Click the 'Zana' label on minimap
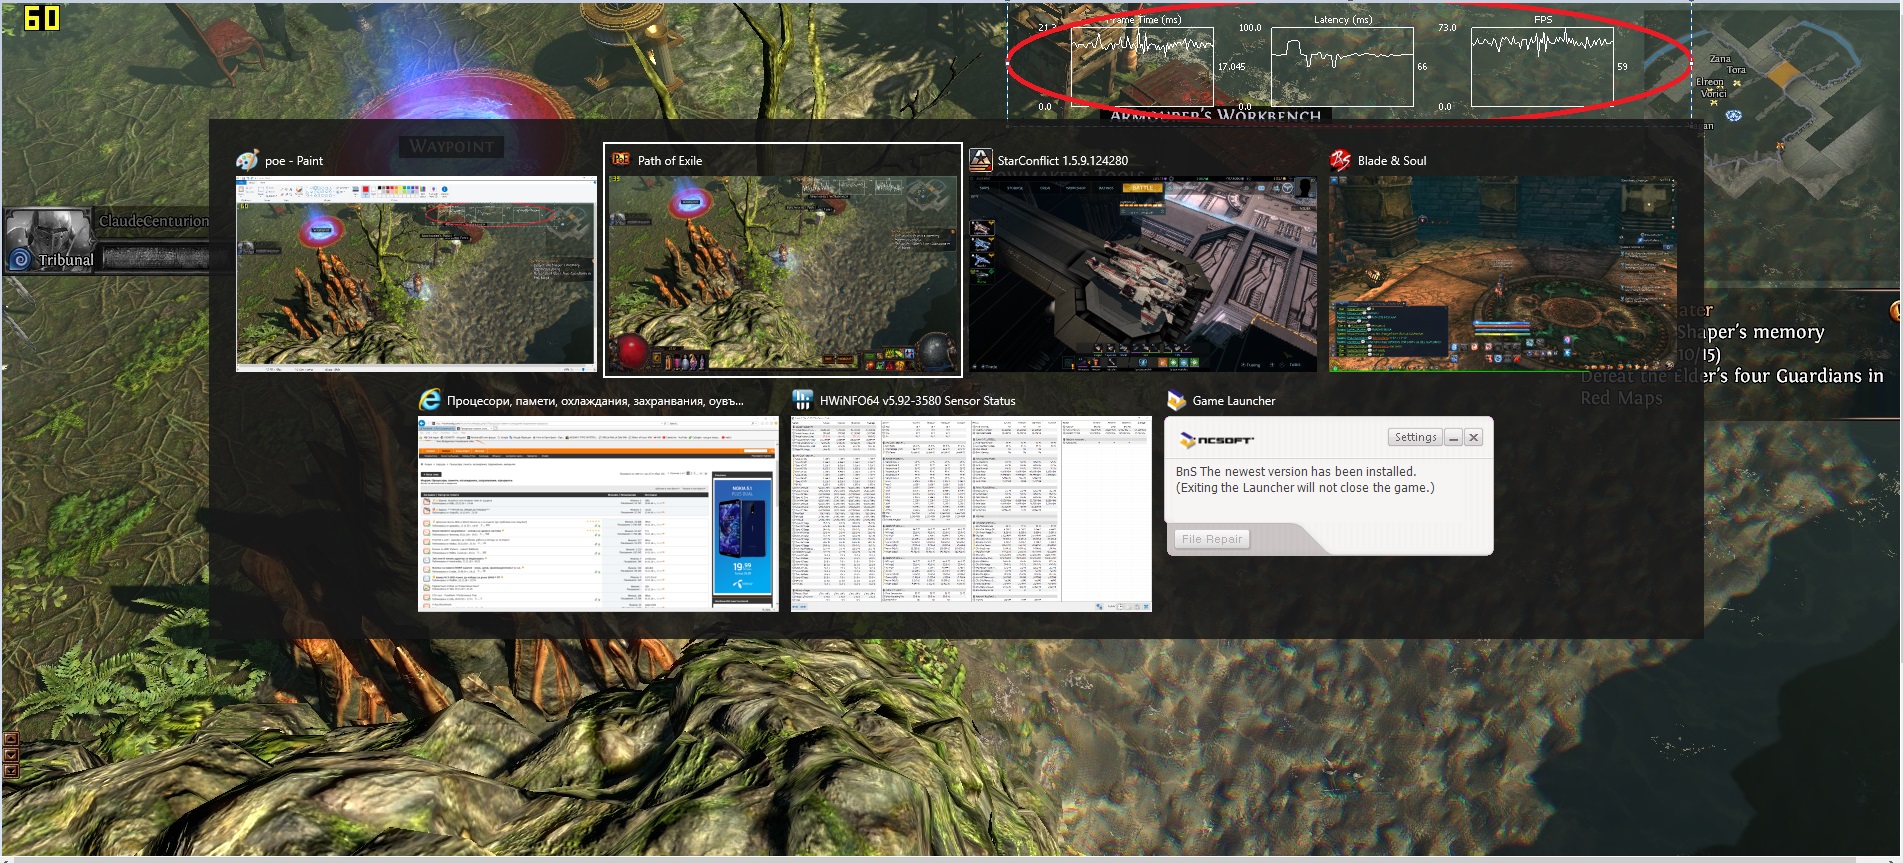Screen dimensions: 1903x863 1720,59
